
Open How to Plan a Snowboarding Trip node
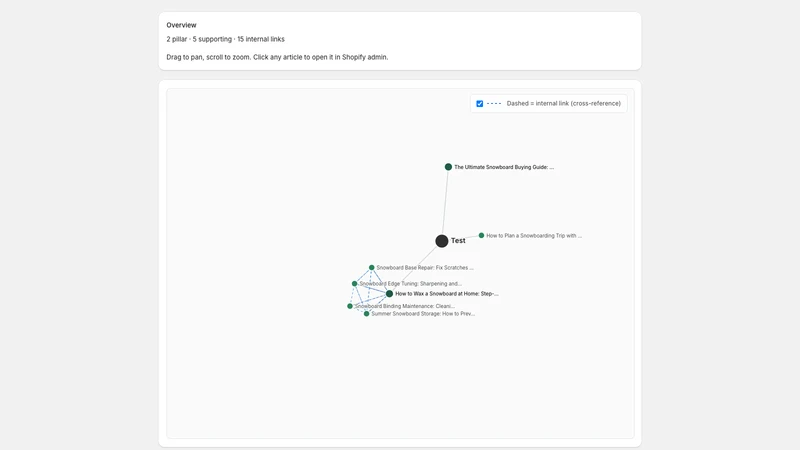tap(481, 236)
